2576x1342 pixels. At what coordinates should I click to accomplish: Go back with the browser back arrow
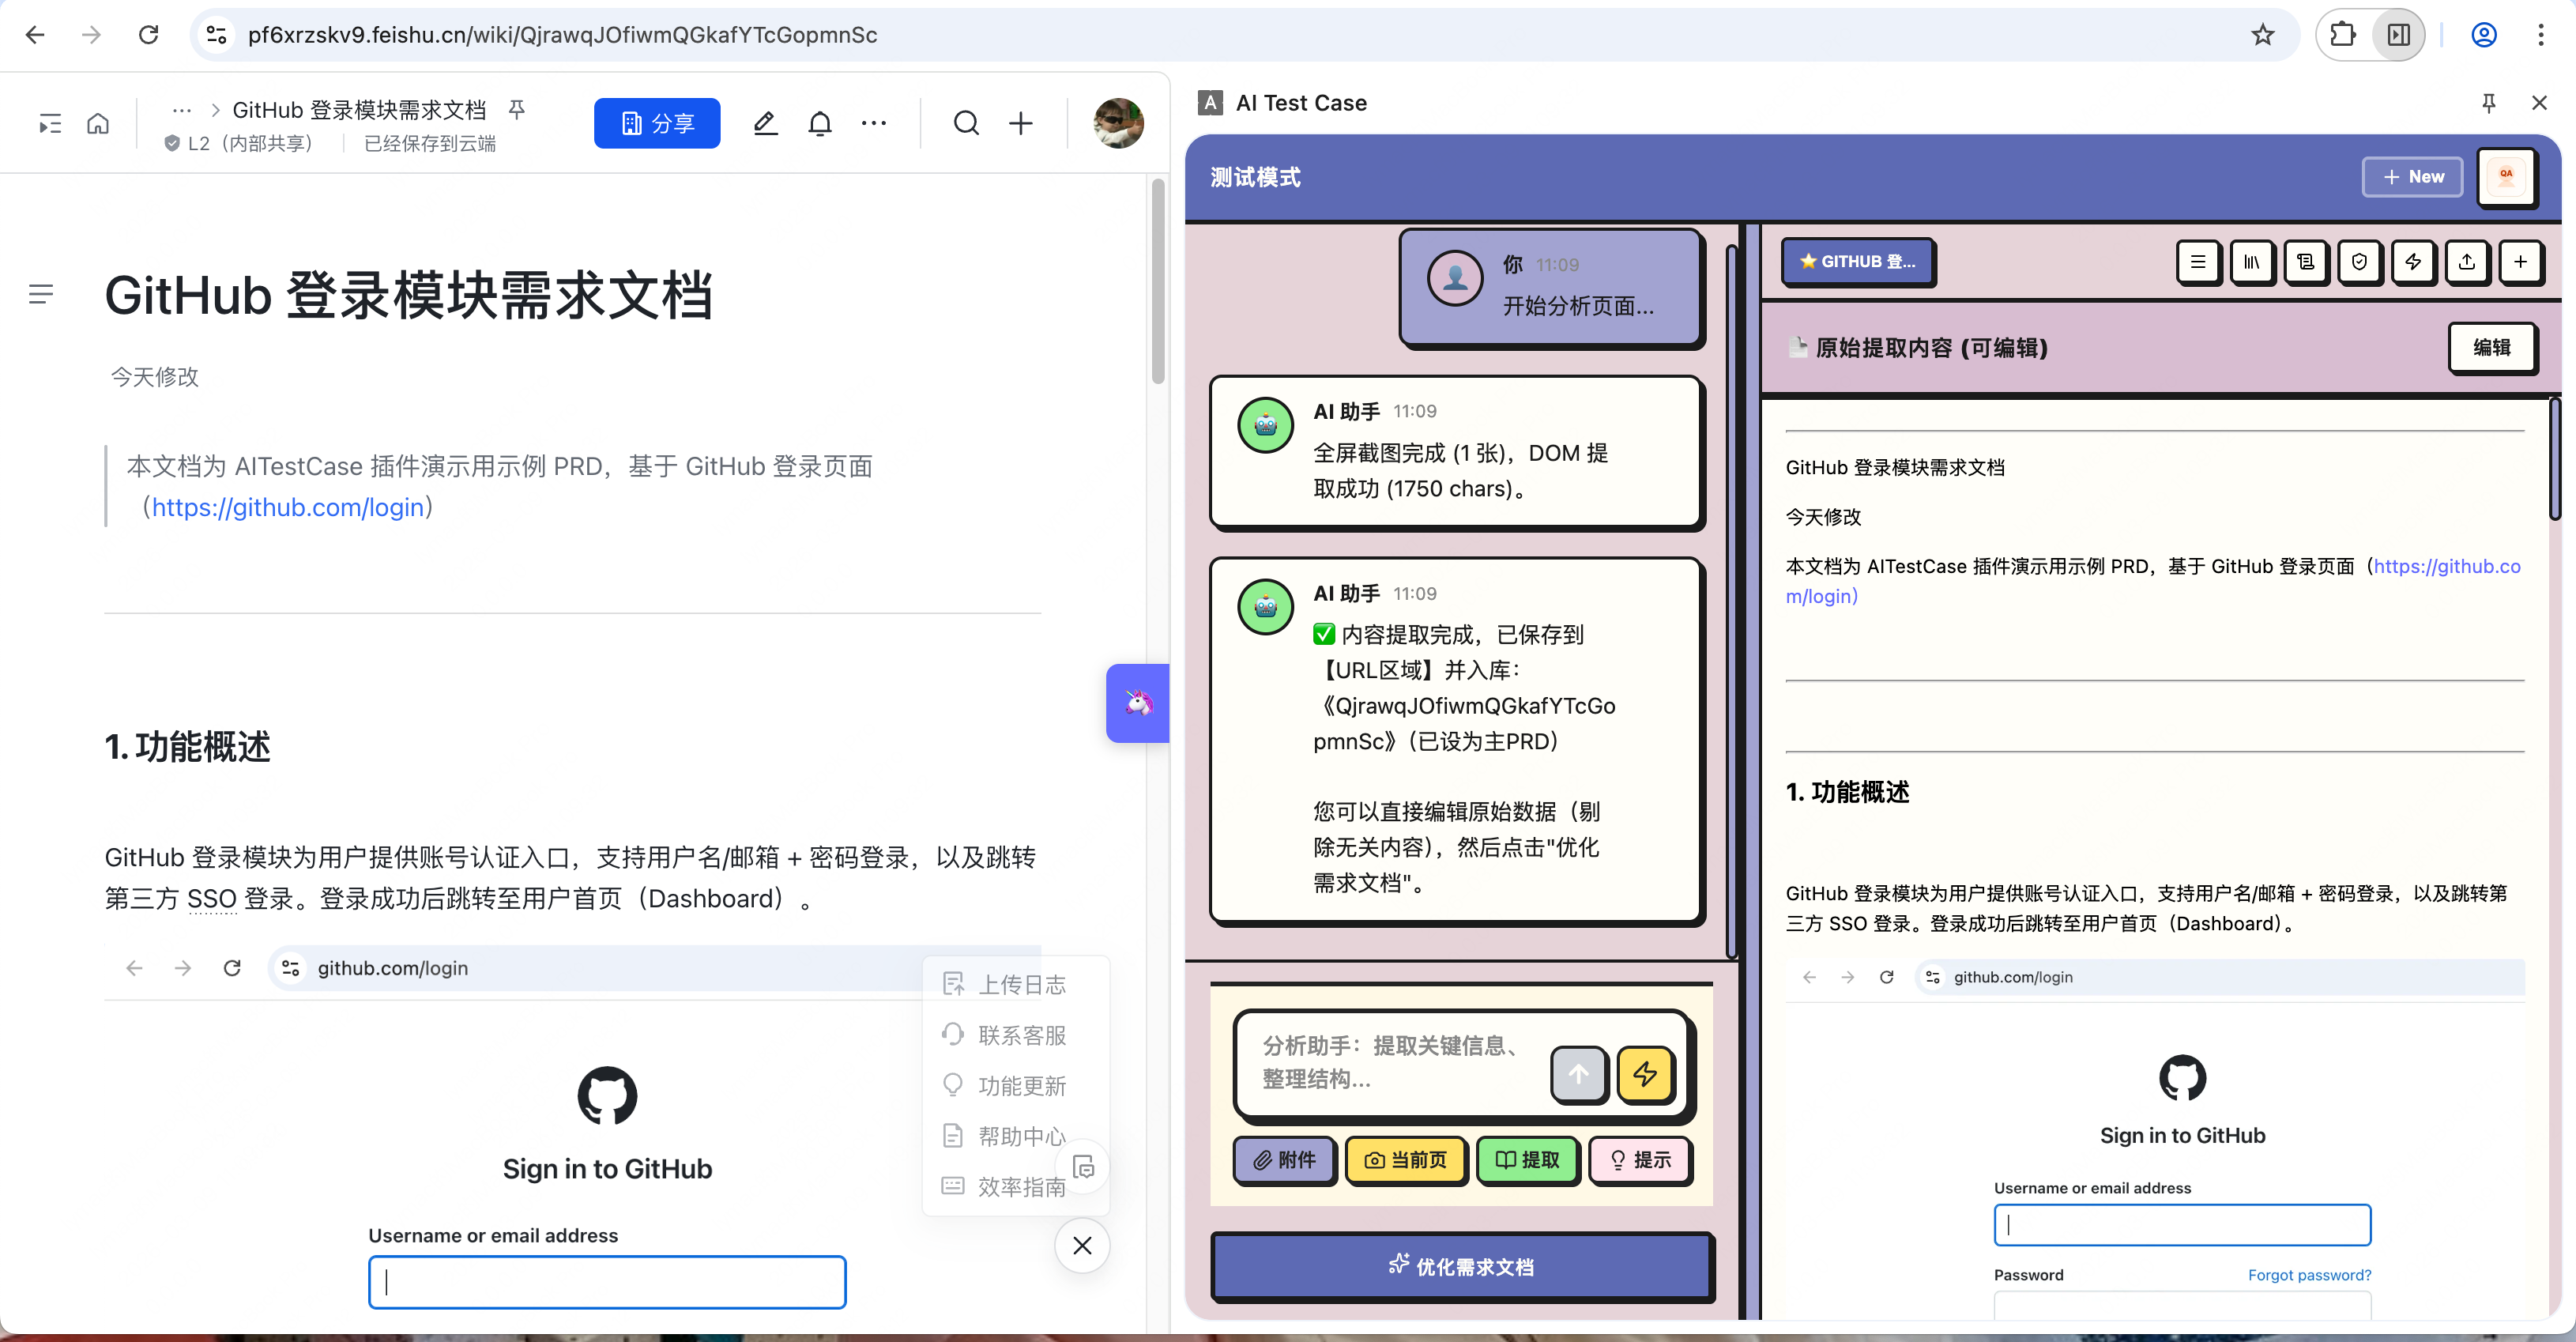pyautogui.click(x=35, y=35)
